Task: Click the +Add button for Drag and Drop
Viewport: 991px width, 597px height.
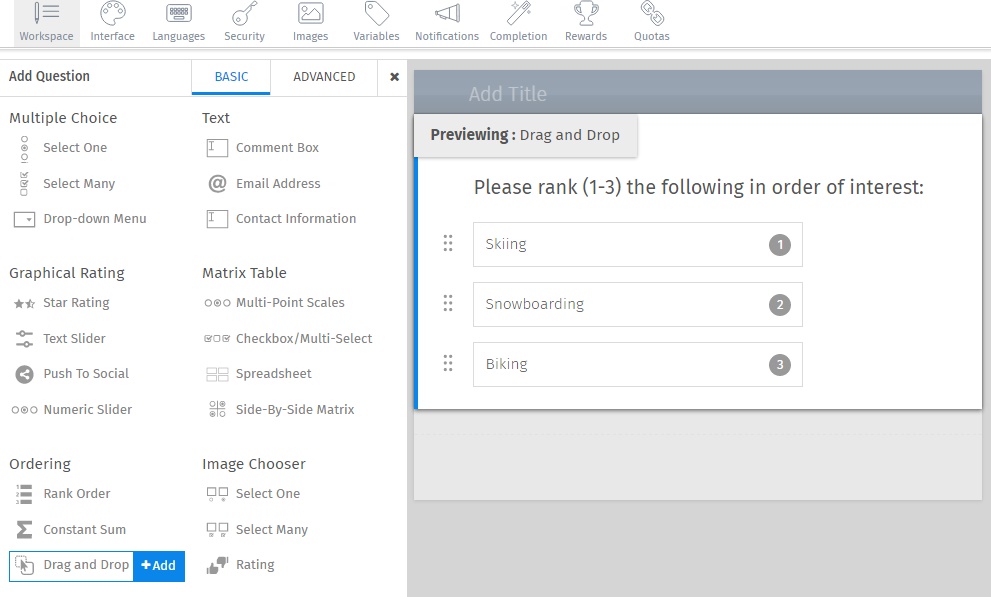Action: point(158,566)
